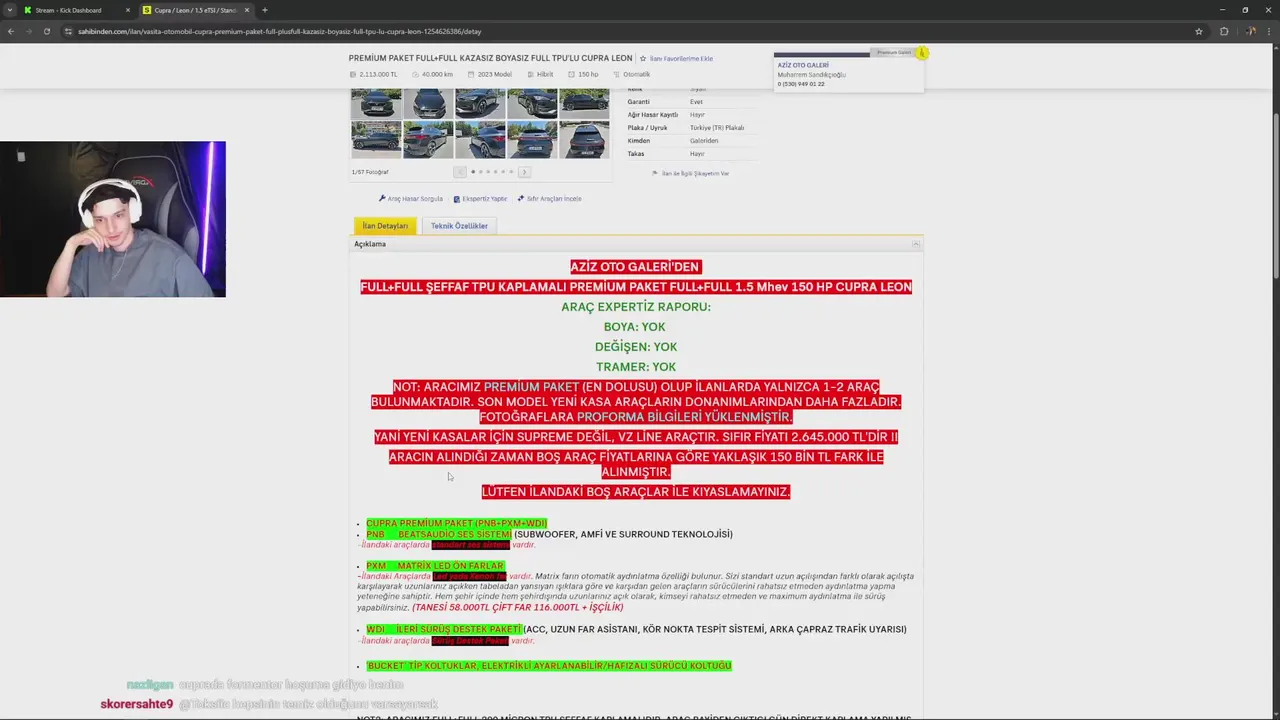Viewport: 1280px width, 720px height.
Task: Click the Ekspertiz Yaptır clipboard icon
Action: (x=457, y=199)
